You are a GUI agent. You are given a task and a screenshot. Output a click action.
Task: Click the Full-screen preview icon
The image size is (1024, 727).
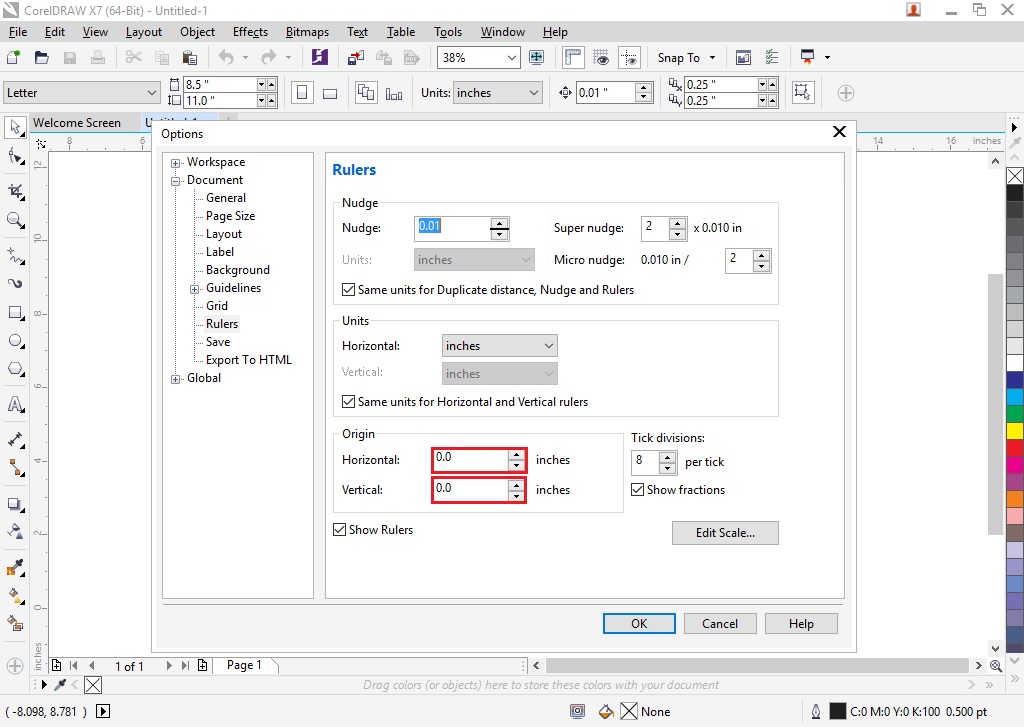coord(536,57)
